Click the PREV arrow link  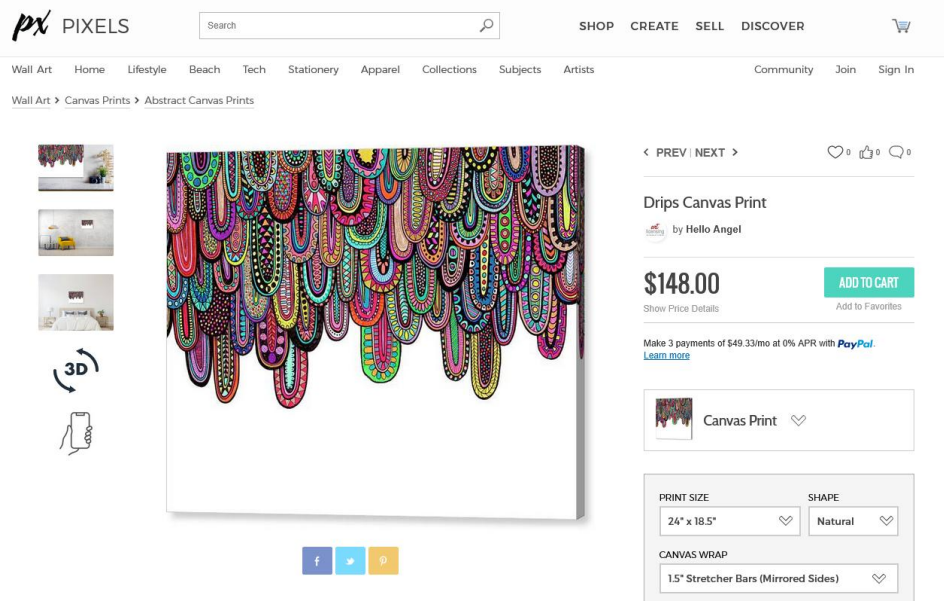(665, 153)
